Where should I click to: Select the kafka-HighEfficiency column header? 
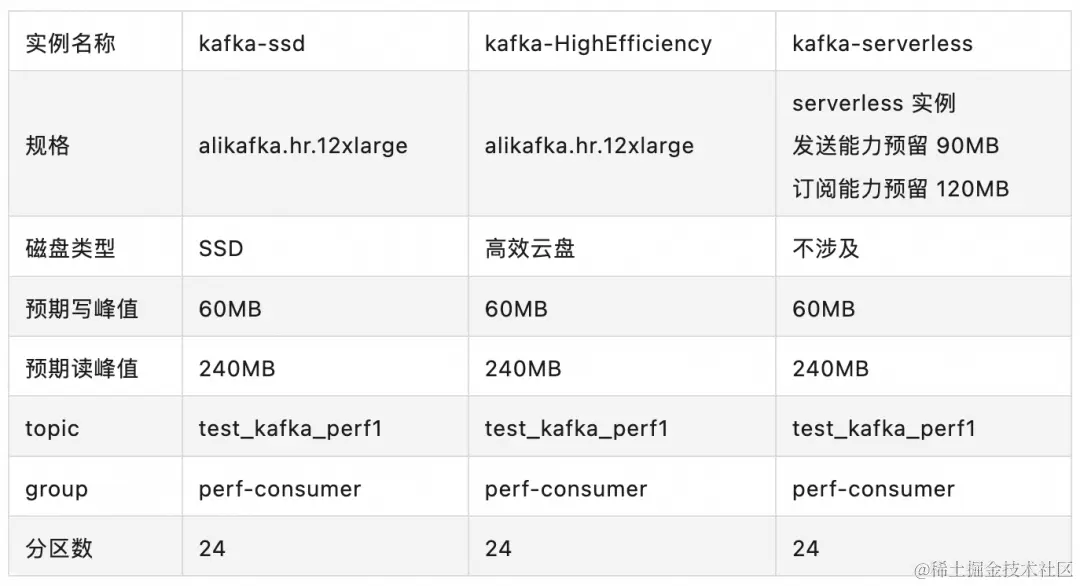(598, 43)
